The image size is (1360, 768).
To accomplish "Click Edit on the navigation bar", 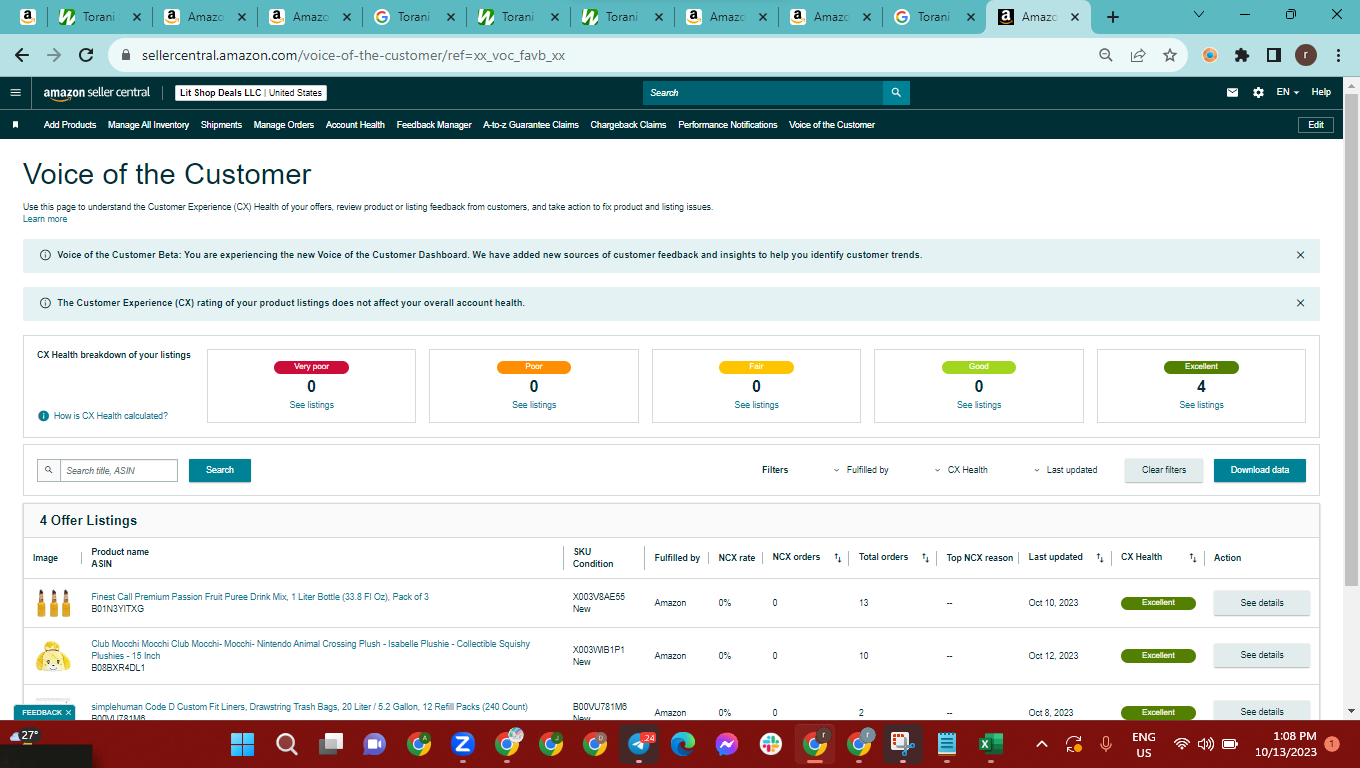I will [x=1316, y=125].
